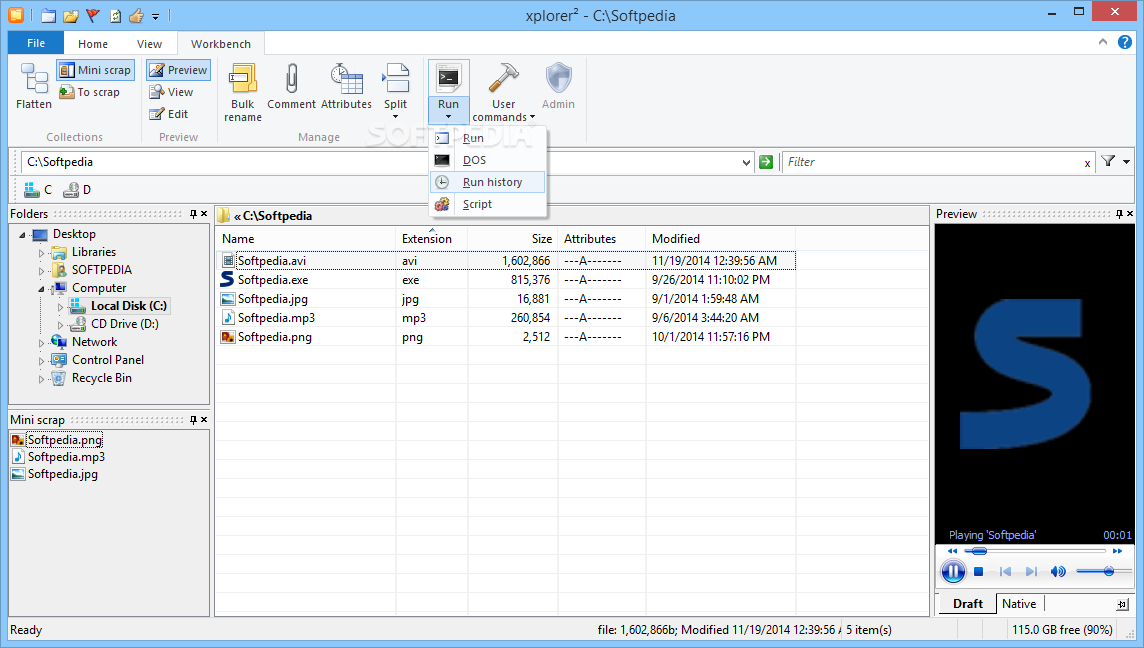Open the address bar dropdown arrow
1144x648 pixels.
pyautogui.click(x=746, y=162)
